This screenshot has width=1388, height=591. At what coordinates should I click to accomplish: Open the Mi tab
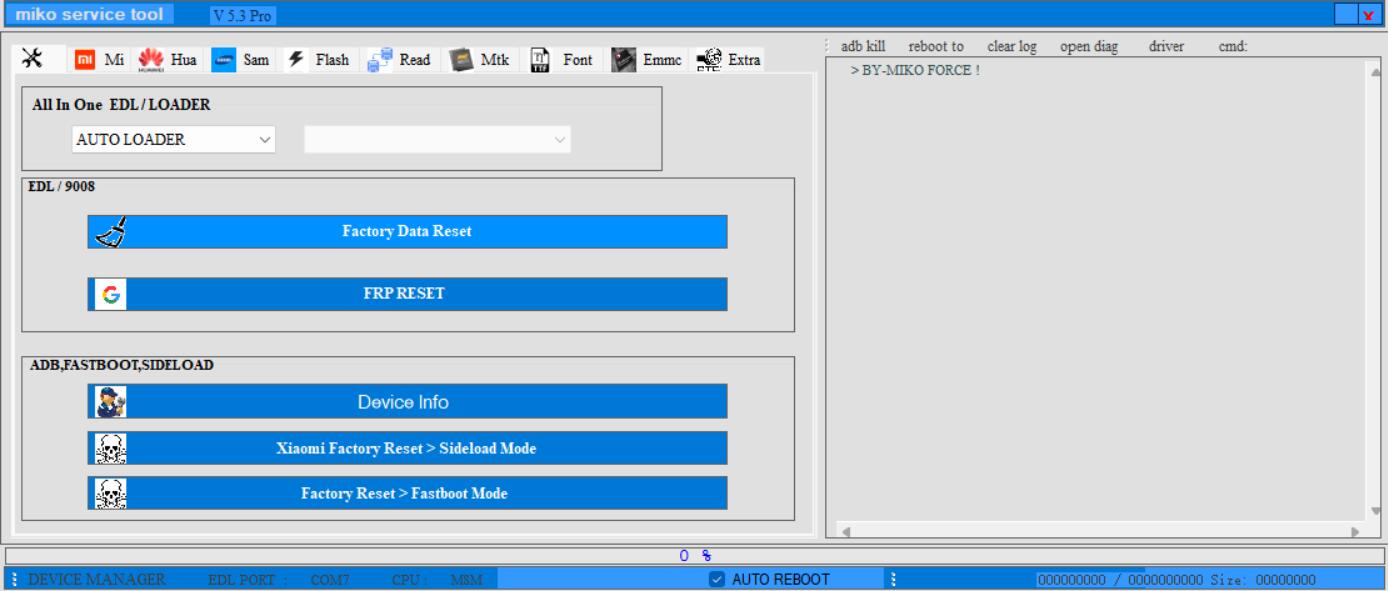(x=101, y=60)
